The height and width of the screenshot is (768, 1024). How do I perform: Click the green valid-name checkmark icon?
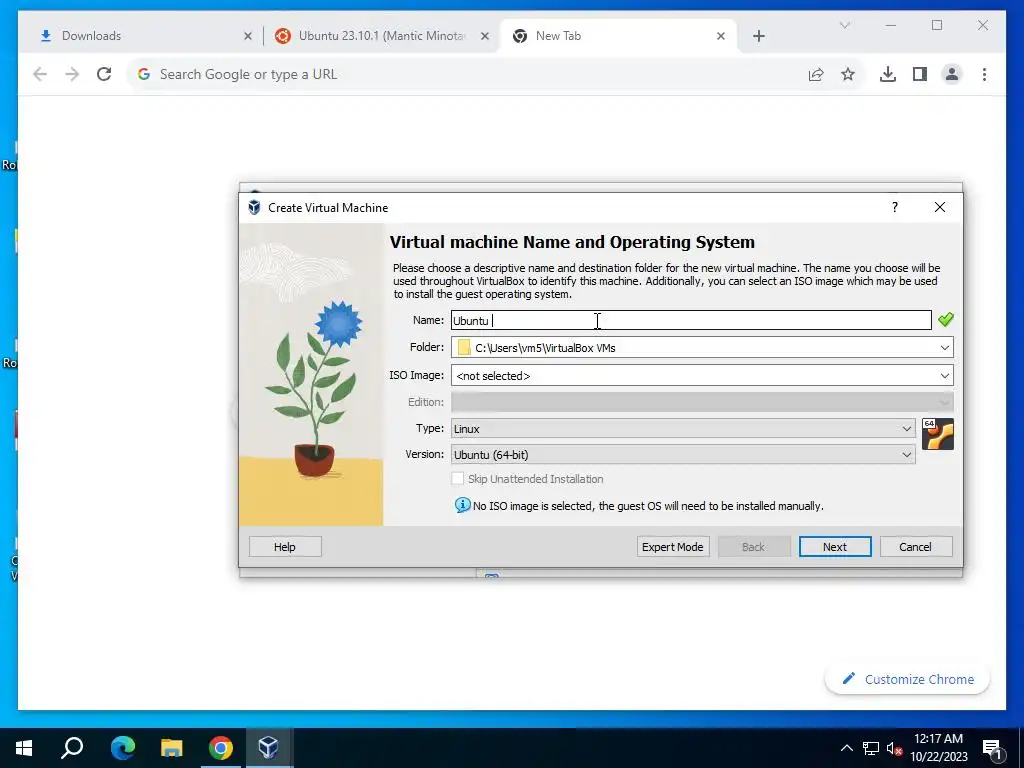coord(945,319)
